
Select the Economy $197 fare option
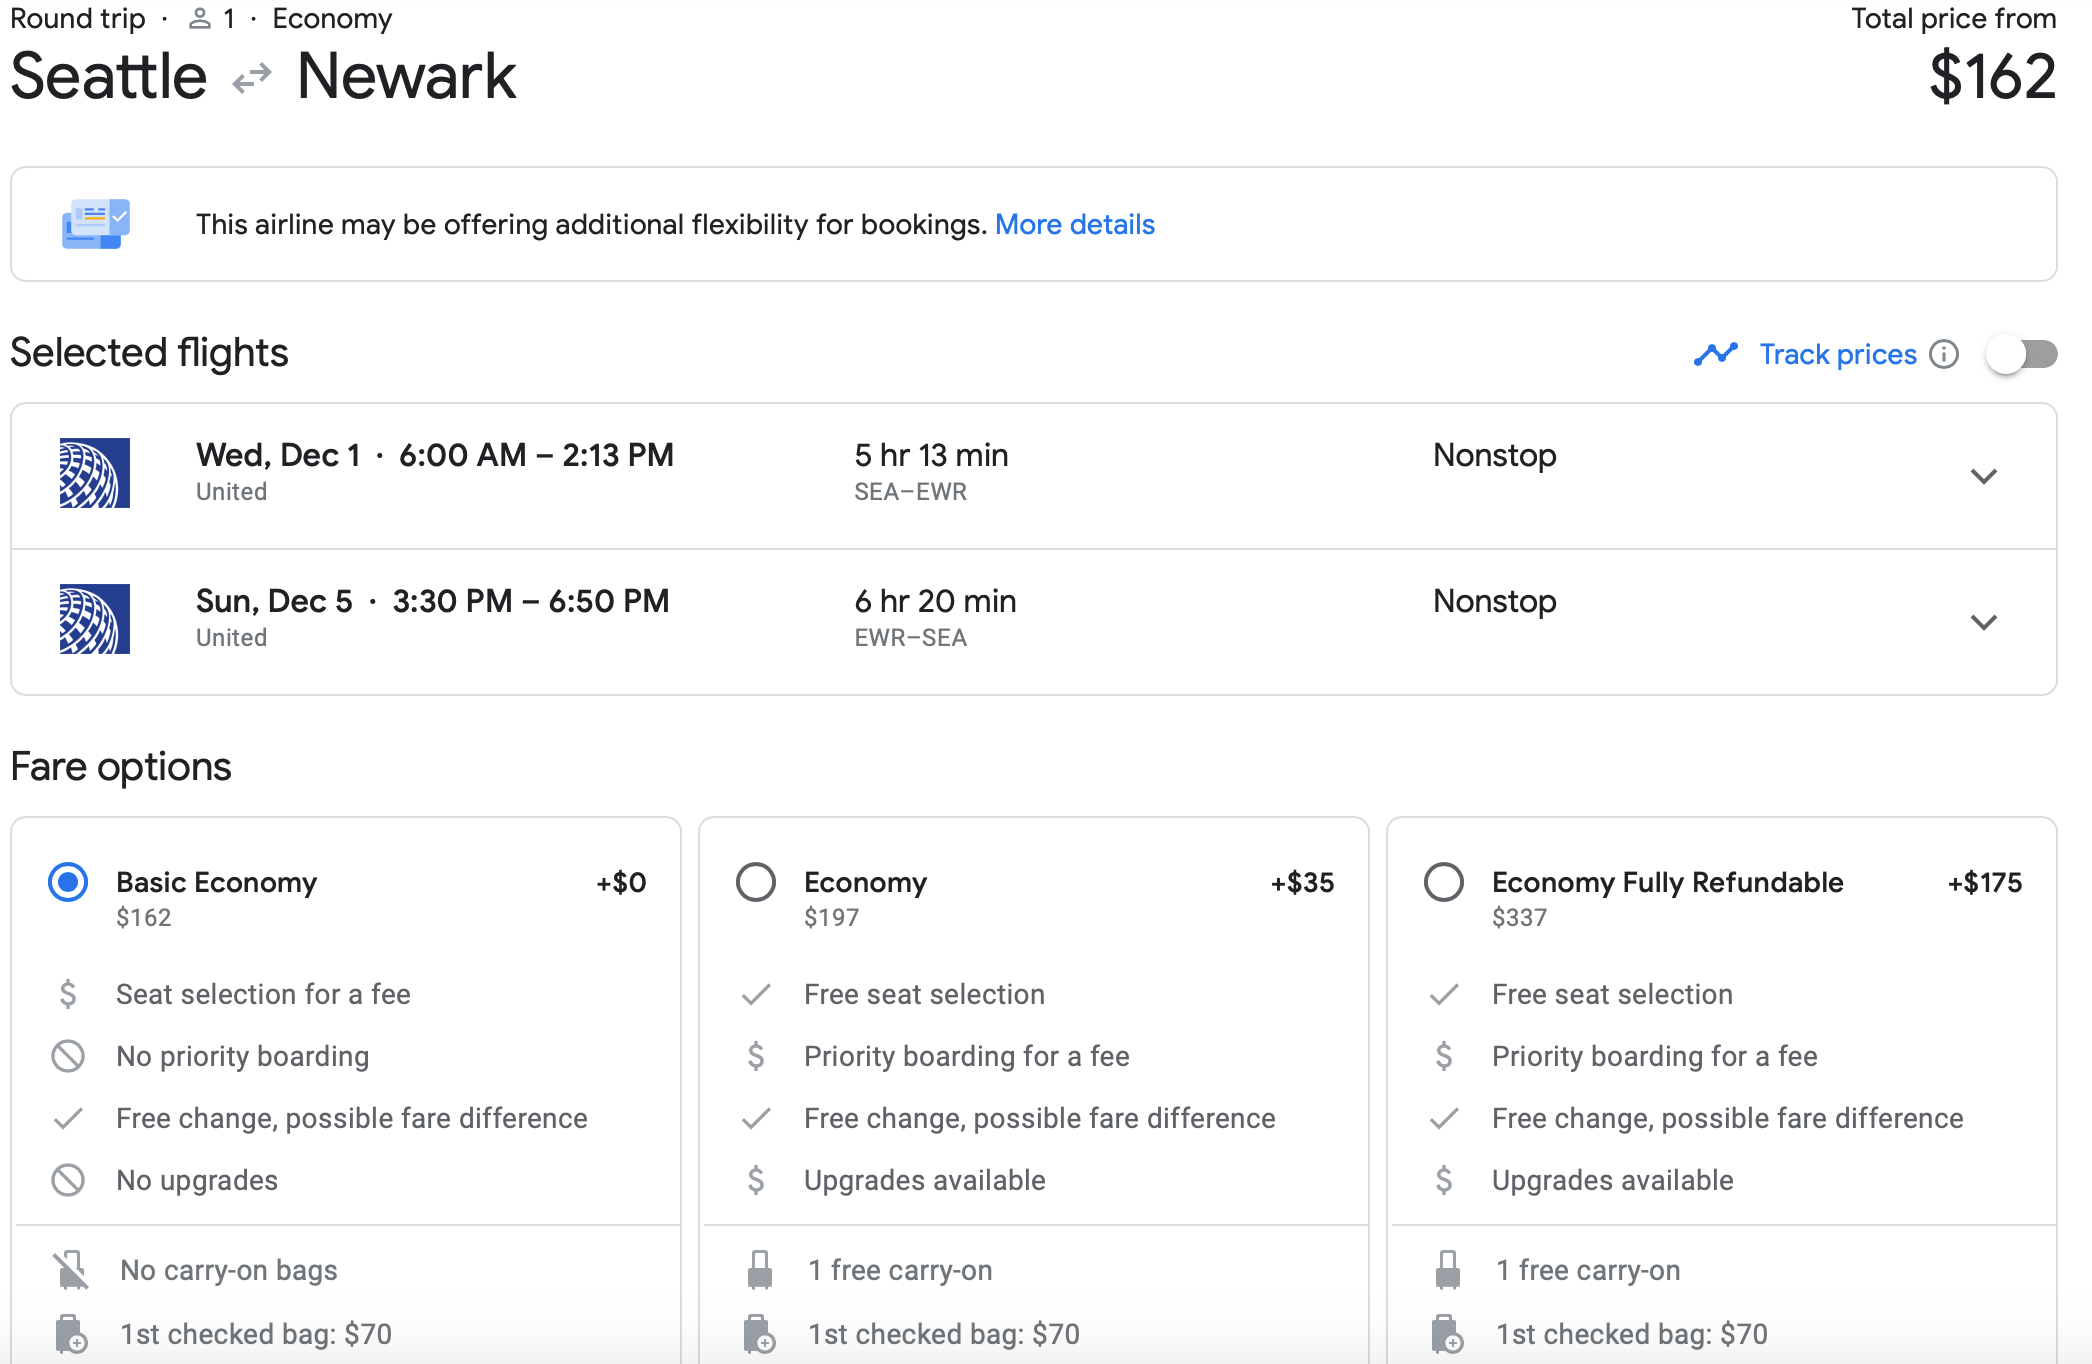pyautogui.click(x=756, y=882)
